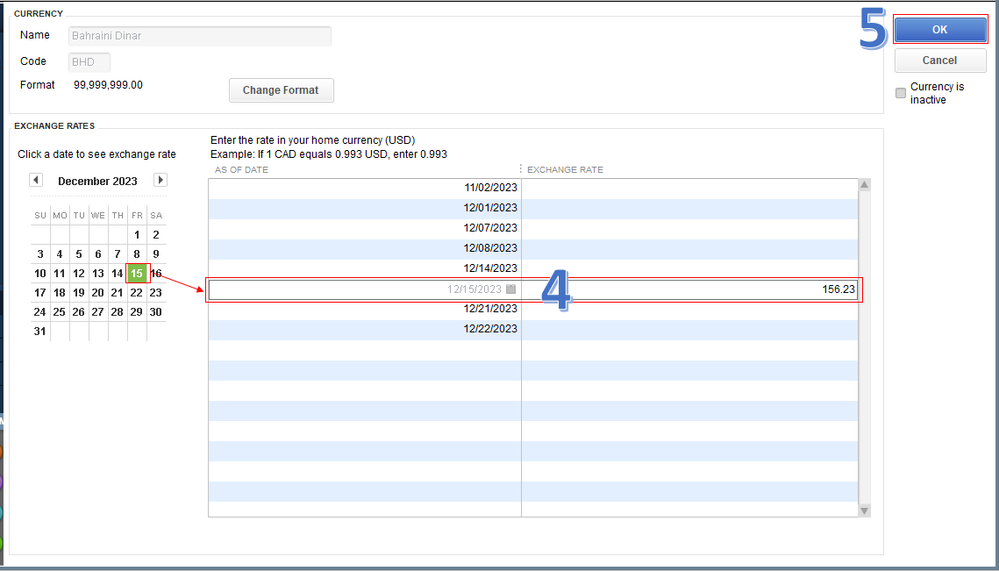Click the December 2023 month label

(x=97, y=181)
